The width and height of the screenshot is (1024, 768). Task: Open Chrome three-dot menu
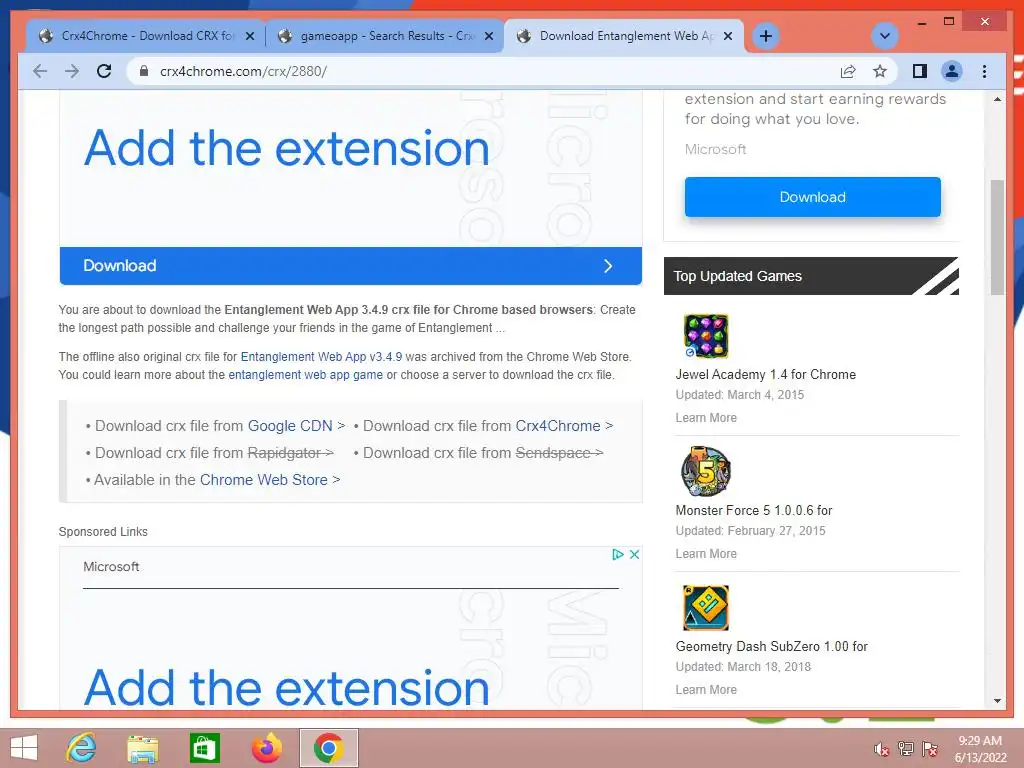click(x=984, y=71)
